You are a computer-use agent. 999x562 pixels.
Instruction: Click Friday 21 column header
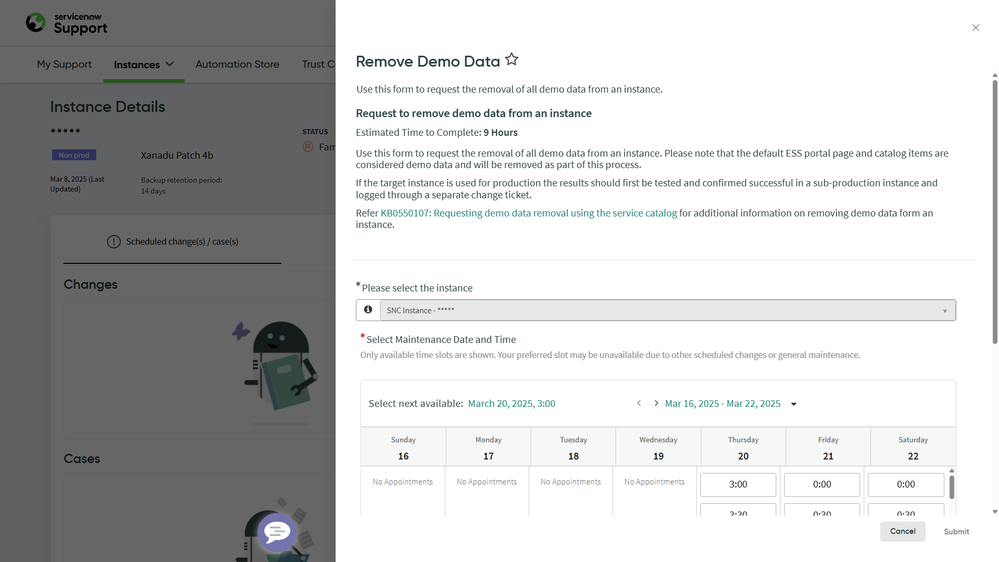(828, 448)
